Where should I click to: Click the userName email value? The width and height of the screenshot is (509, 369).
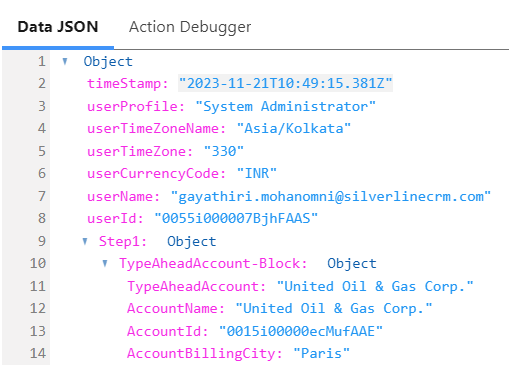click(331, 197)
